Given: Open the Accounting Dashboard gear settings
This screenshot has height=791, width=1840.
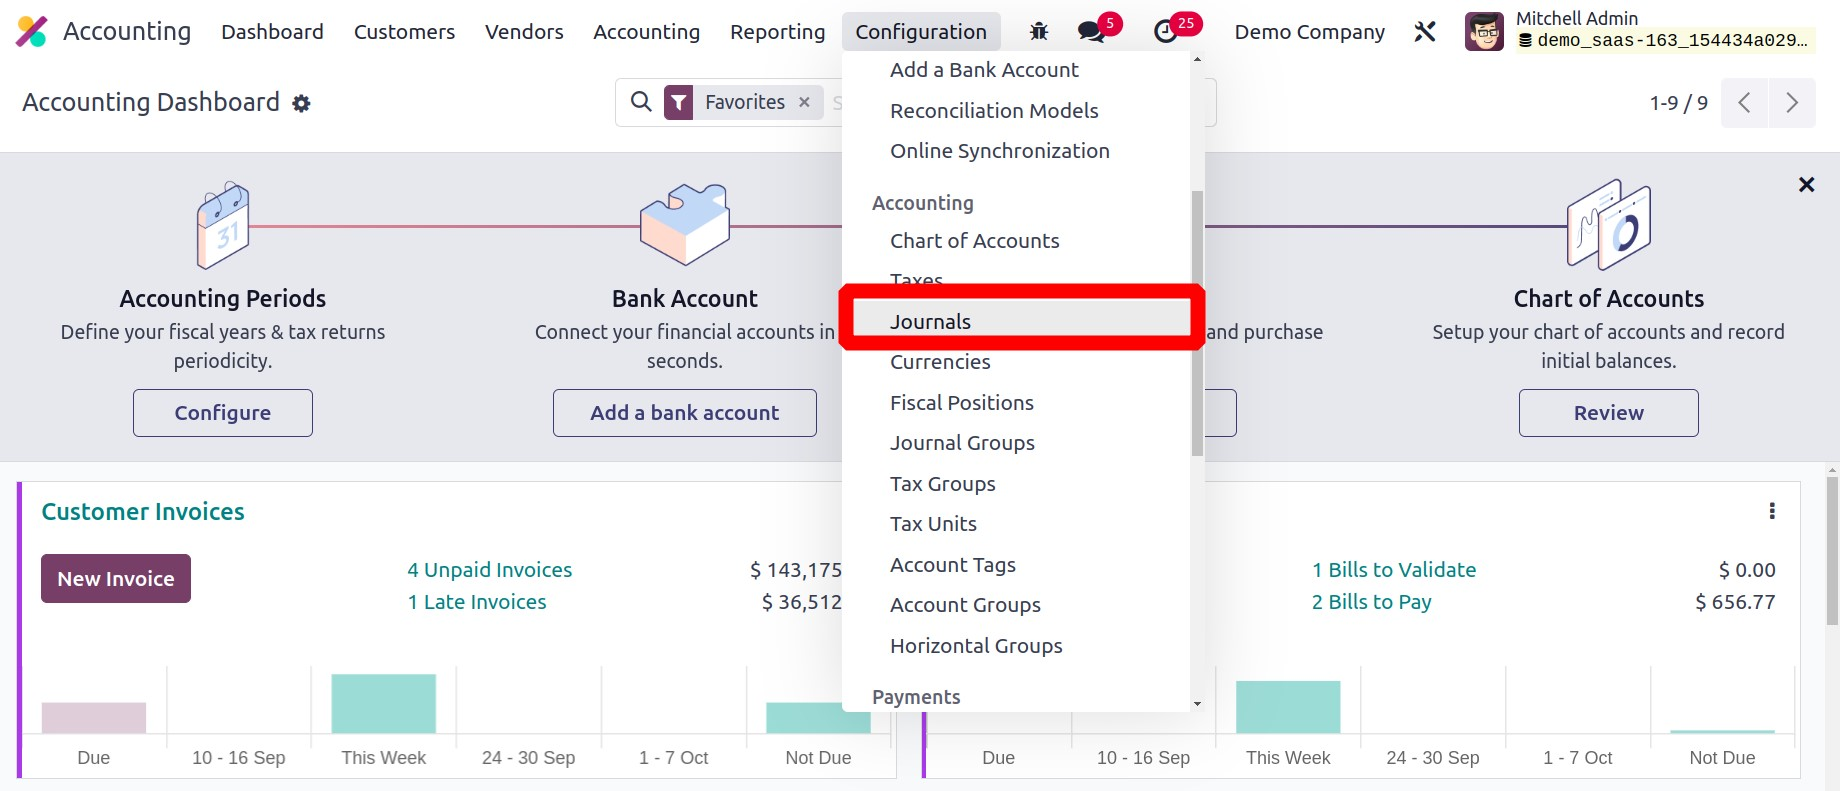Looking at the screenshot, I should pos(301,104).
